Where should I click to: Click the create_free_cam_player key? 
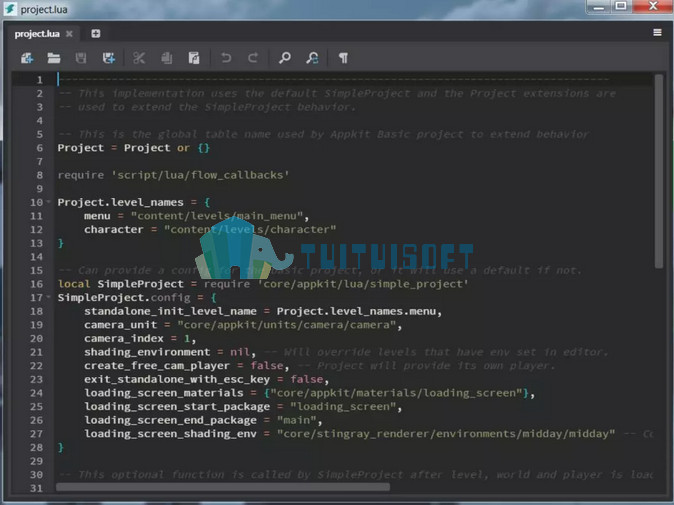pos(157,366)
